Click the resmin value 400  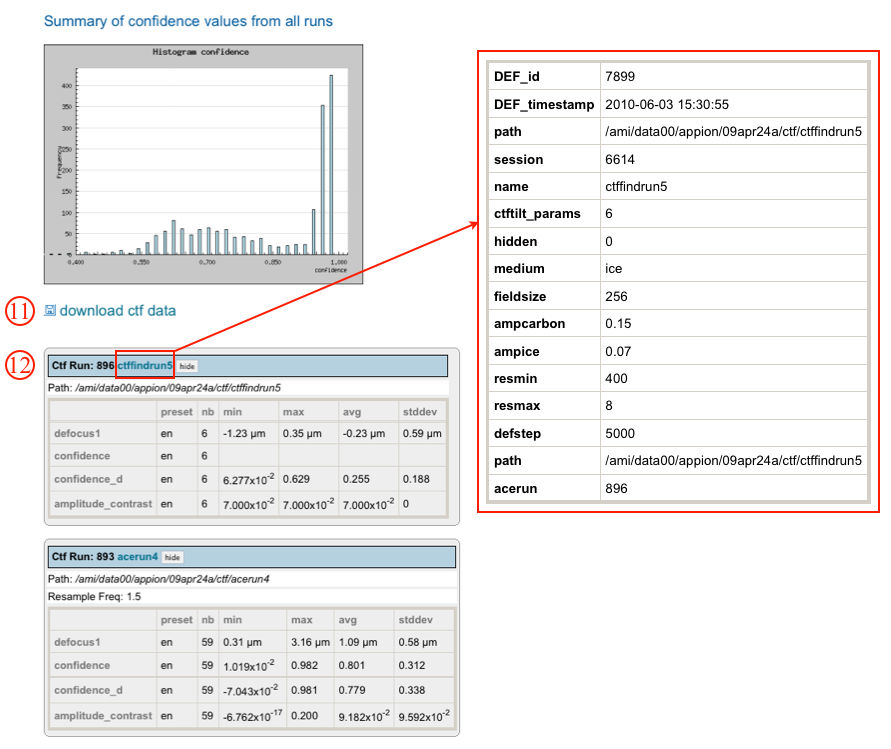tap(616, 379)
